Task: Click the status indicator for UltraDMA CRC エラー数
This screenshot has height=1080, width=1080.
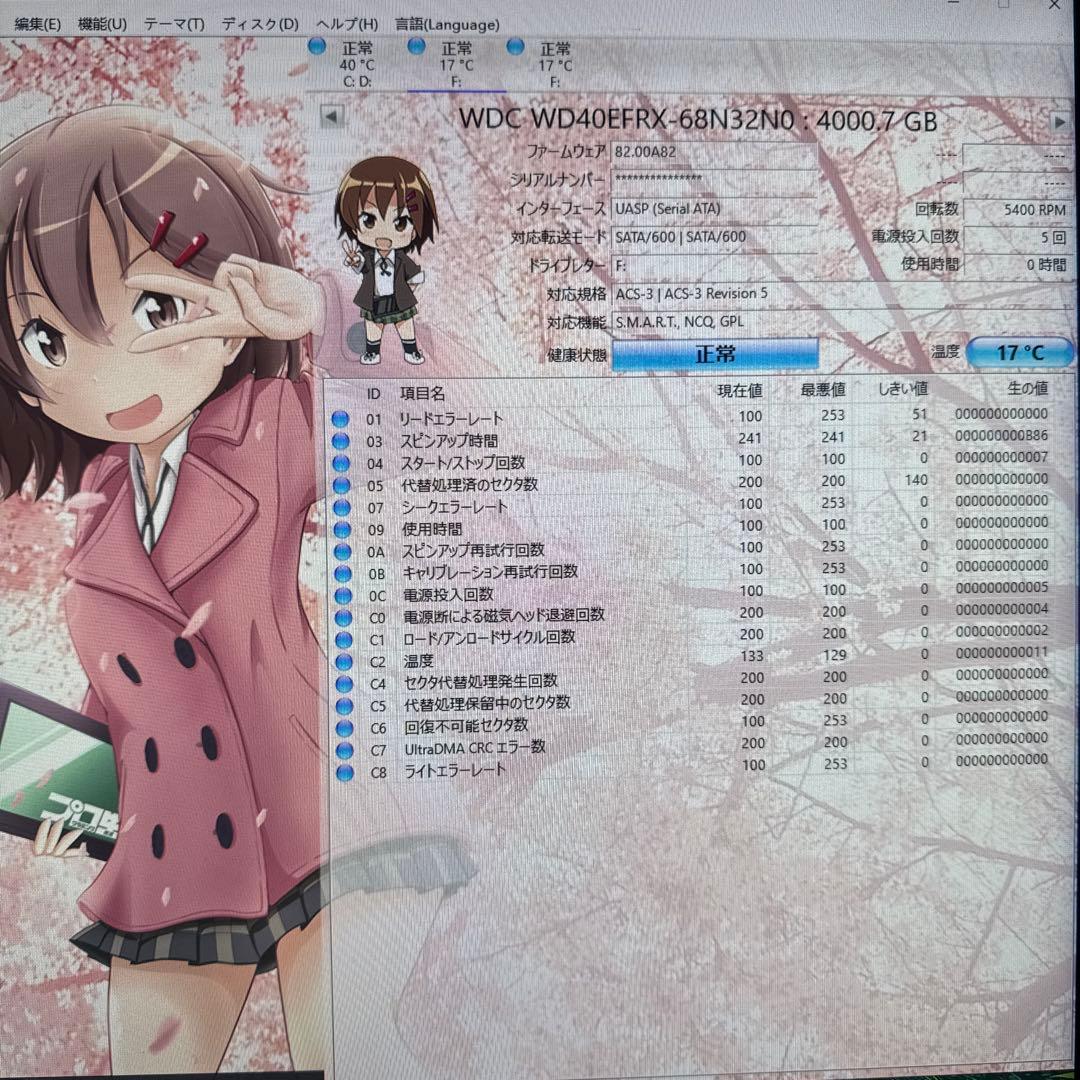Action: click(x=345, y=746)
